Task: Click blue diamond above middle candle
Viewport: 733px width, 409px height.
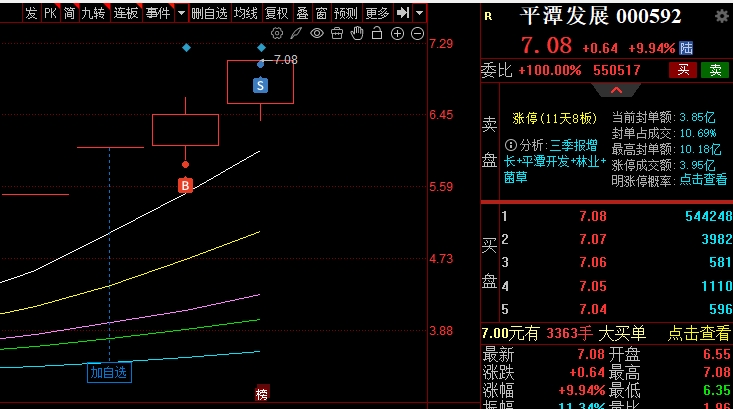Action: pos(186,48)
